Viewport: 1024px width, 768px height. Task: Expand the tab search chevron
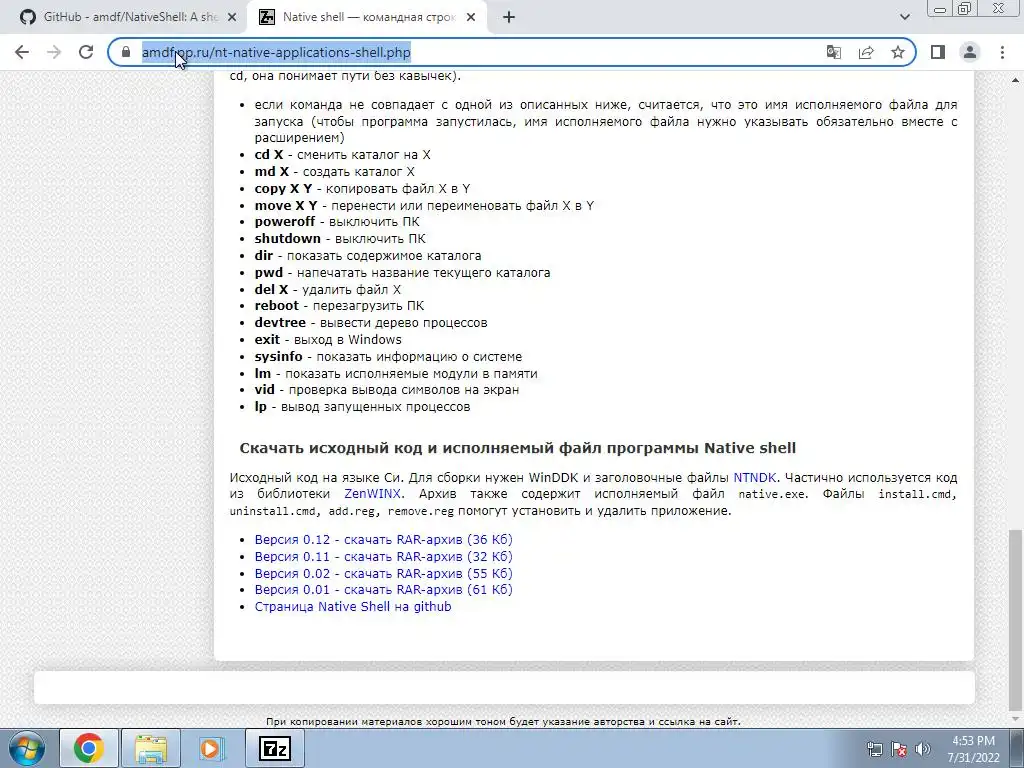coord(904,18)
